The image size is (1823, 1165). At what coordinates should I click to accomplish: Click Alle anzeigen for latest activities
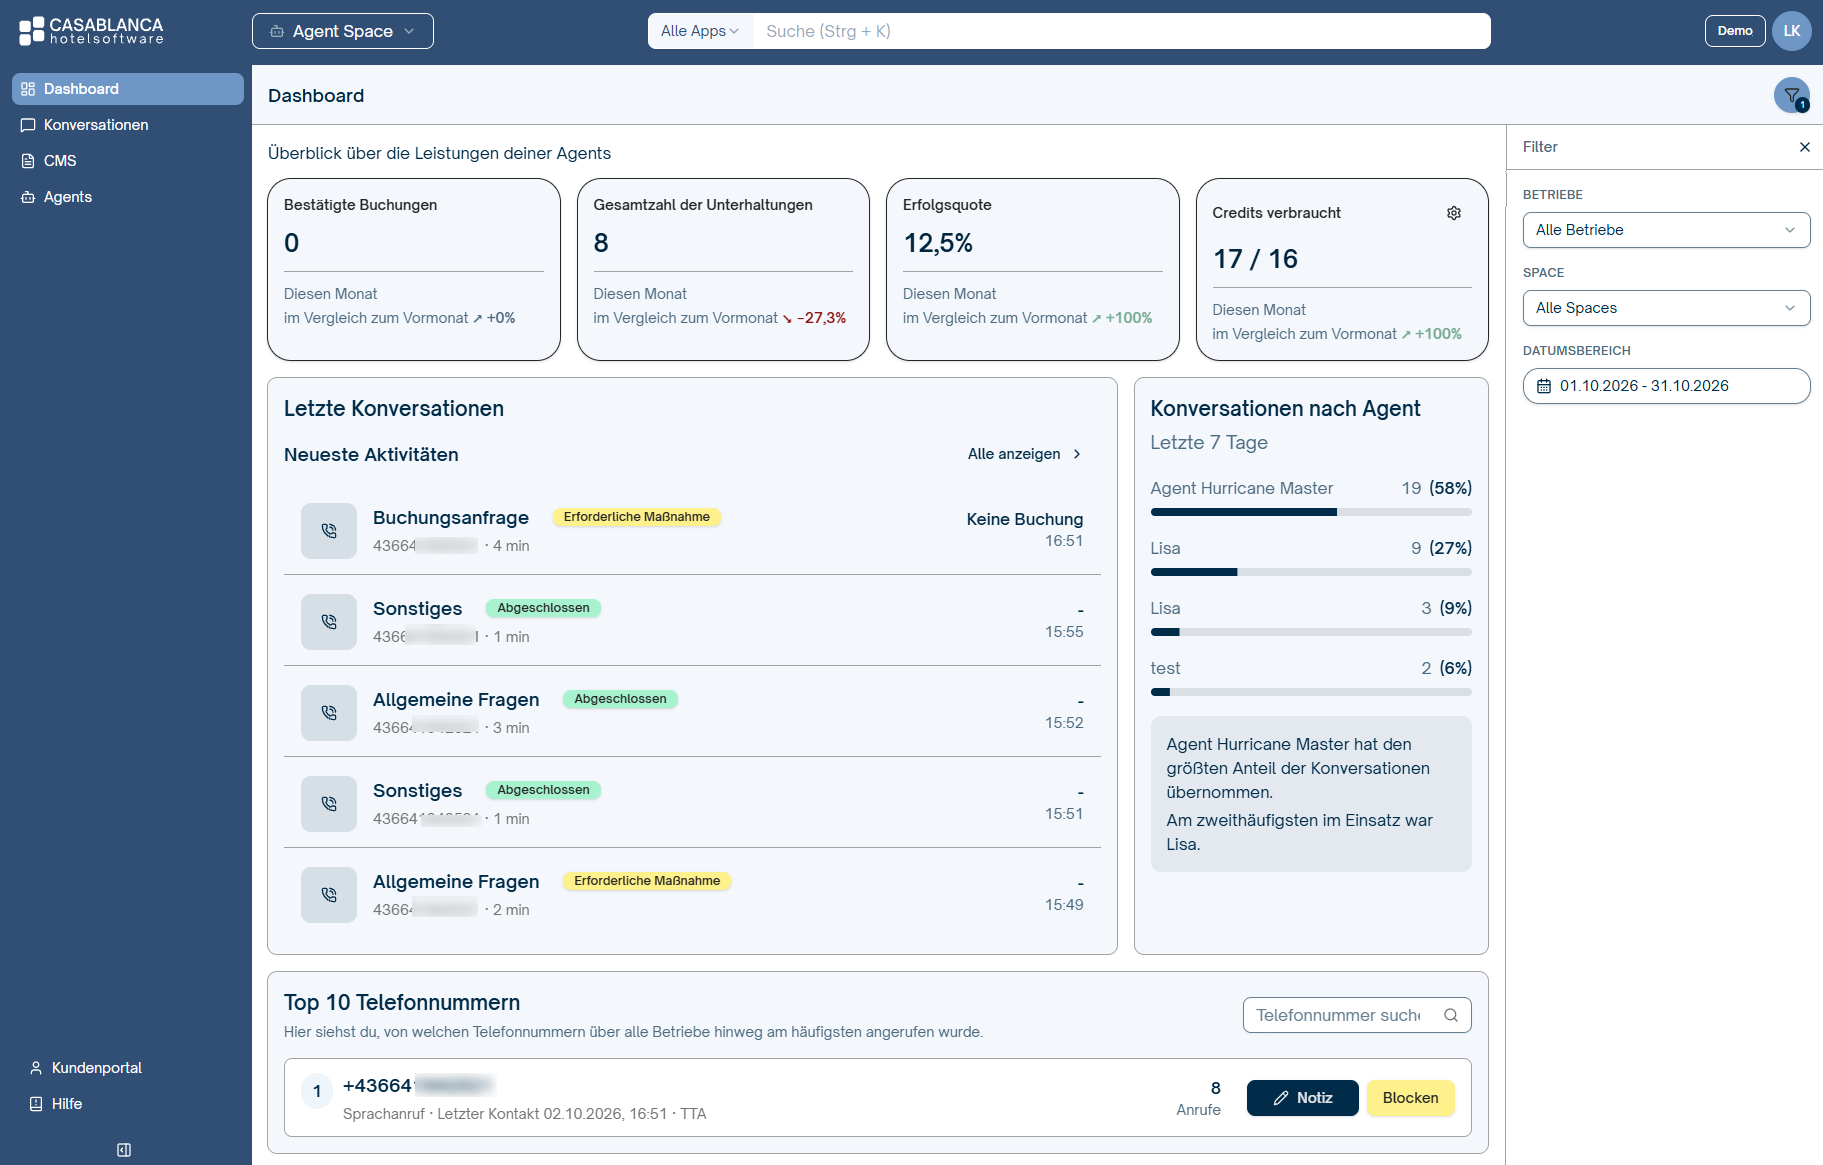coord(1024,454)
